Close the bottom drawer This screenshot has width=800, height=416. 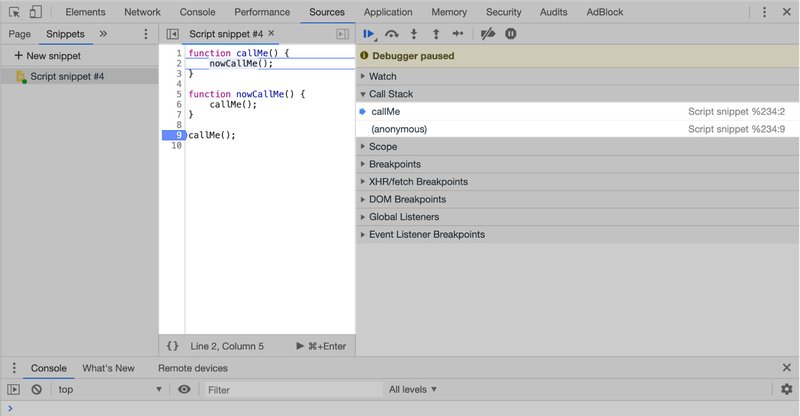click(x=787, y=368)
